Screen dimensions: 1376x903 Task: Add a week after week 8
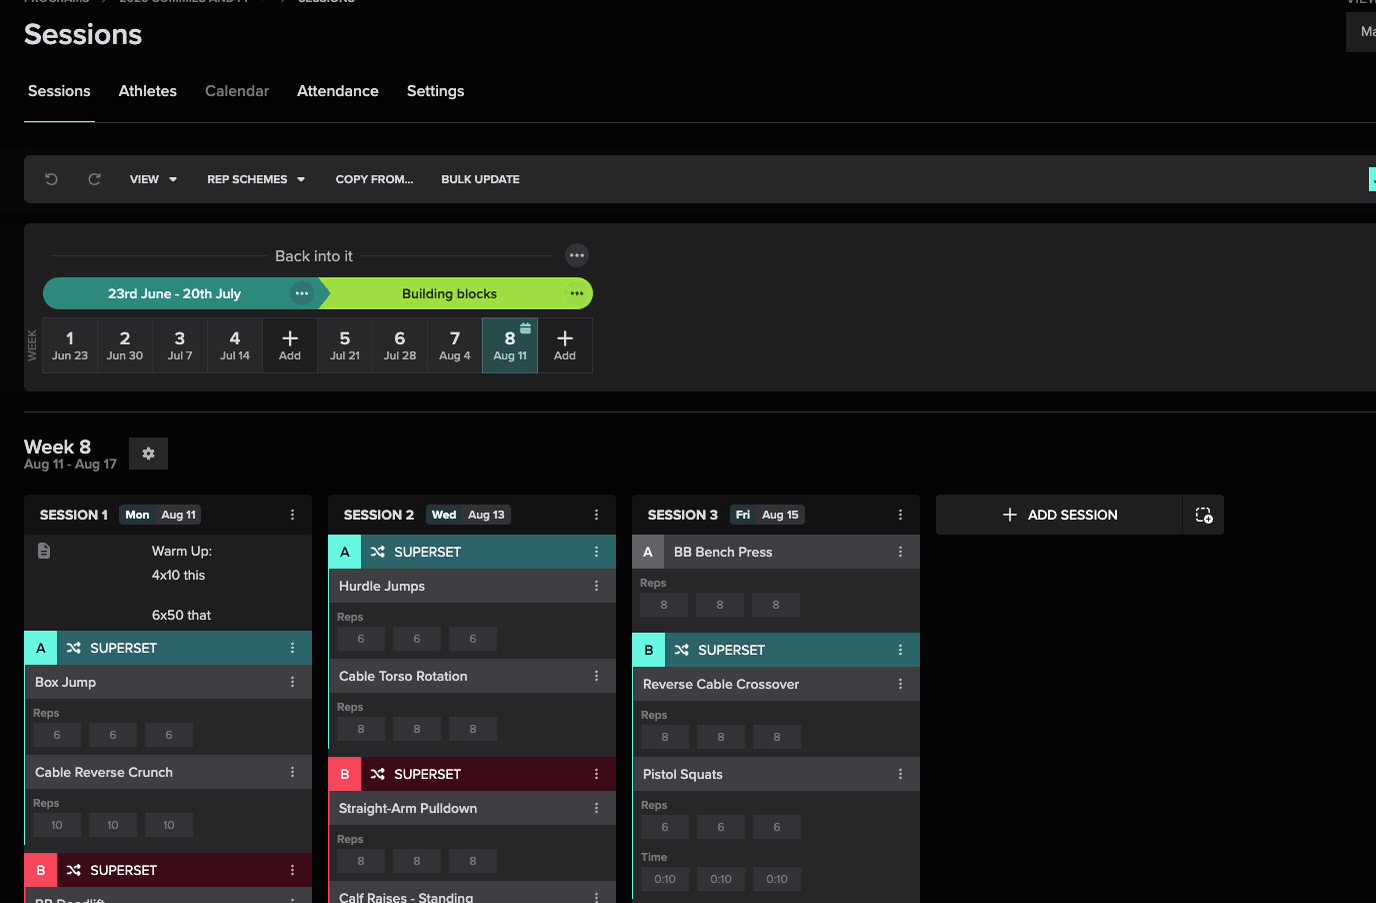click(565, 345)
